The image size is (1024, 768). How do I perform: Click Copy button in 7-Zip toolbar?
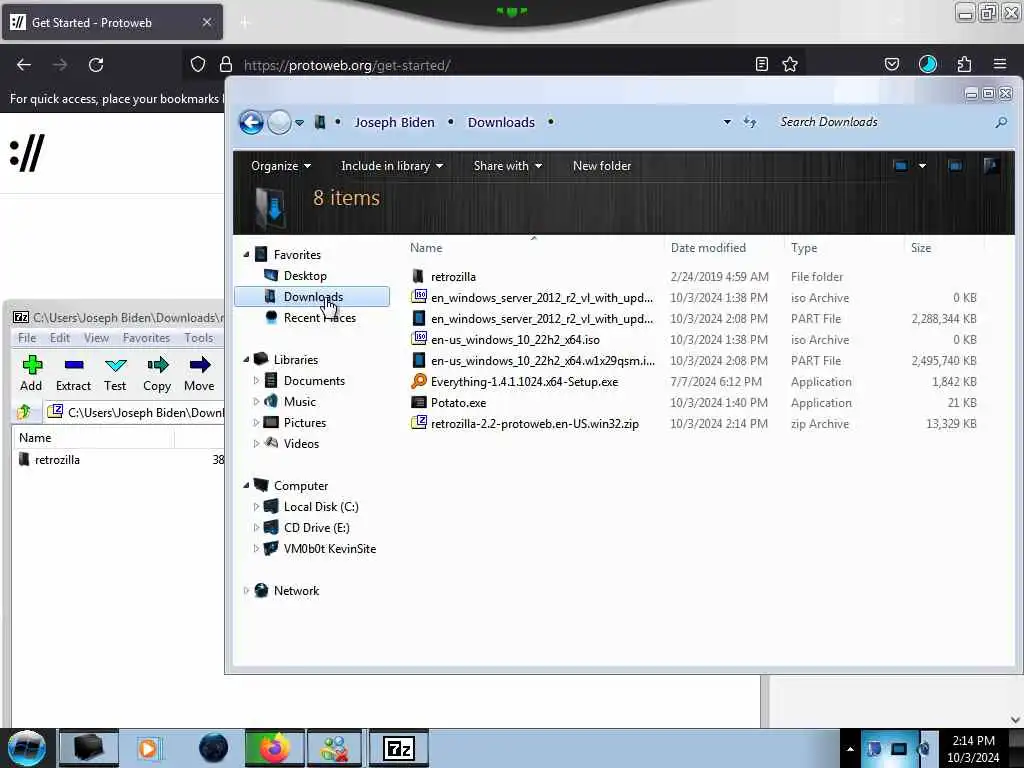[157, 374]
